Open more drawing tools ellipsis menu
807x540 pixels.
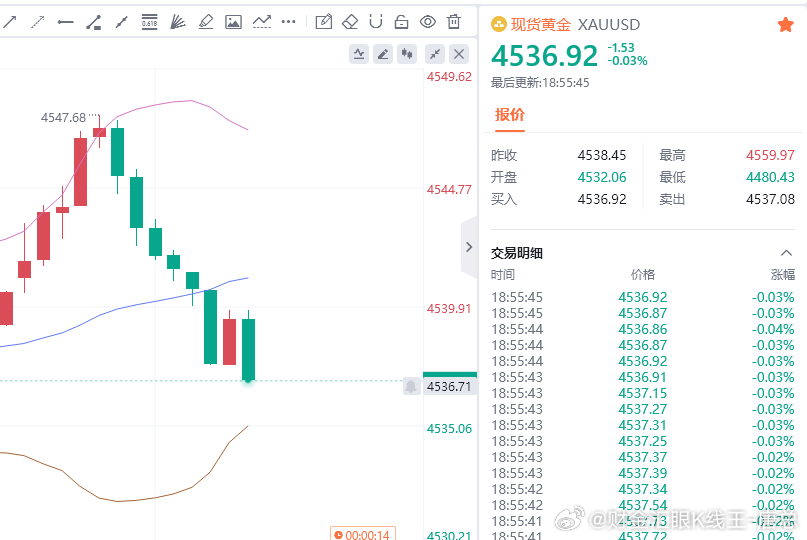point(288,22)
